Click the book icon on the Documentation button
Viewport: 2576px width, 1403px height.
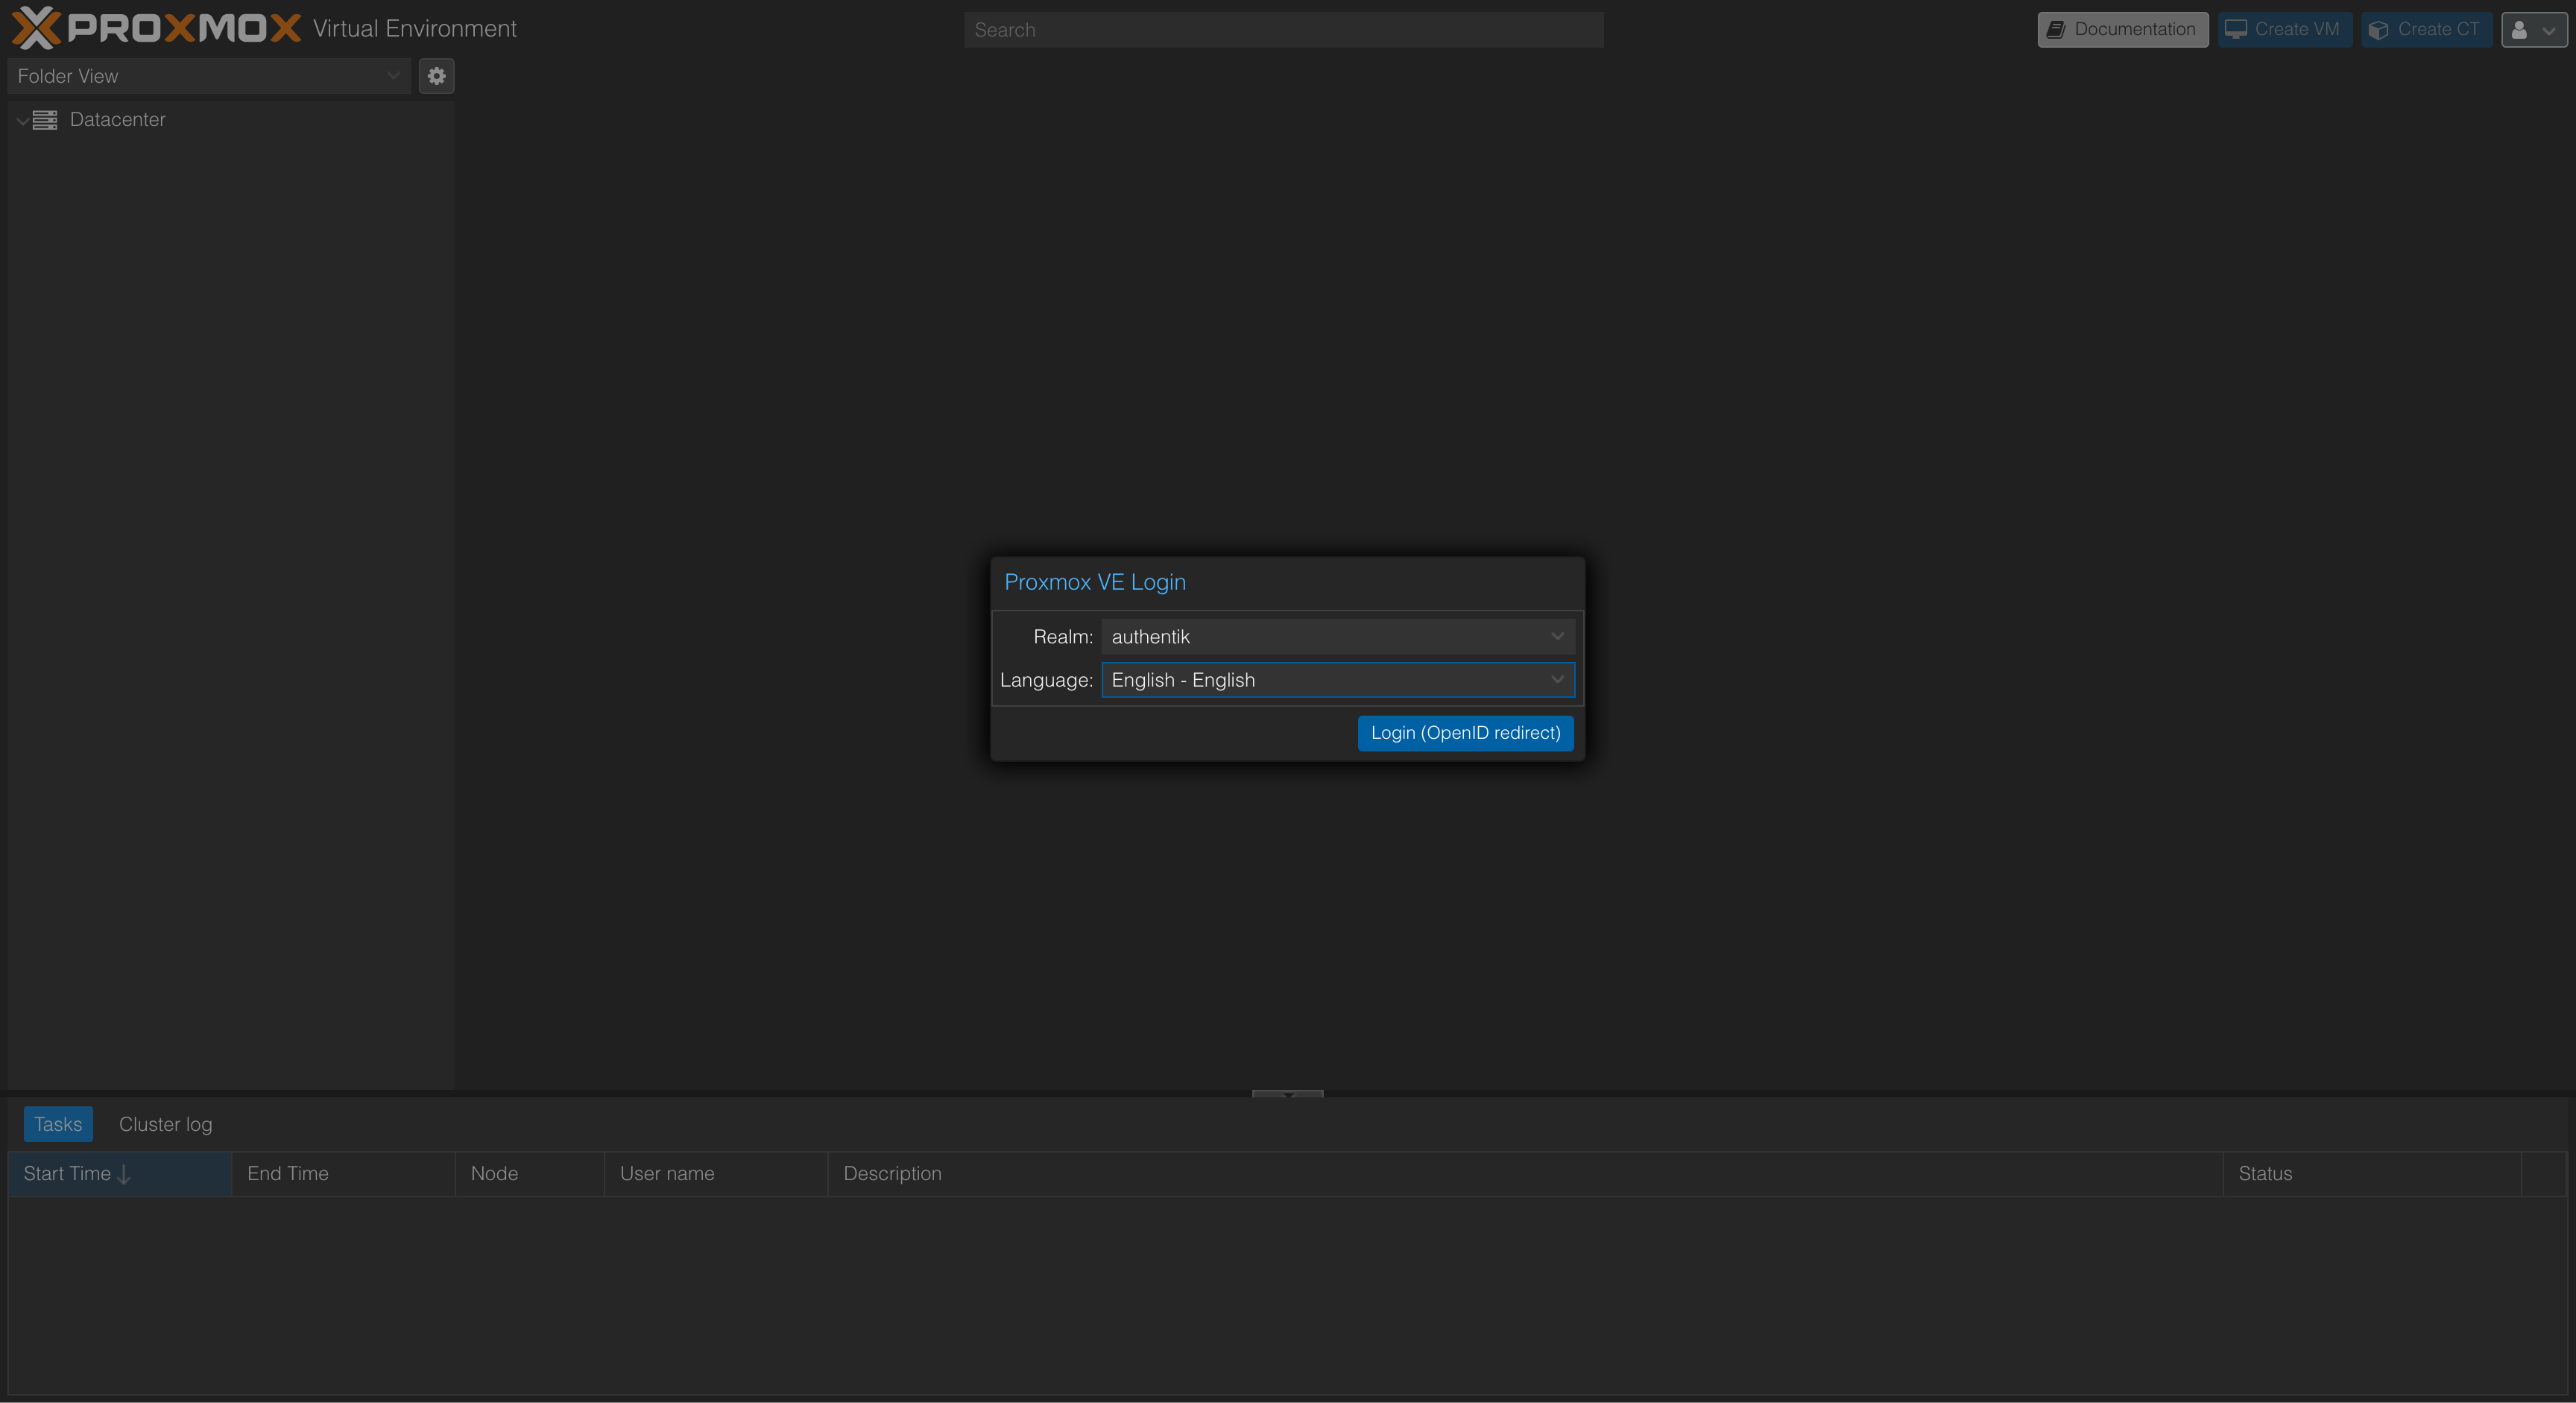pos(2057,29)
